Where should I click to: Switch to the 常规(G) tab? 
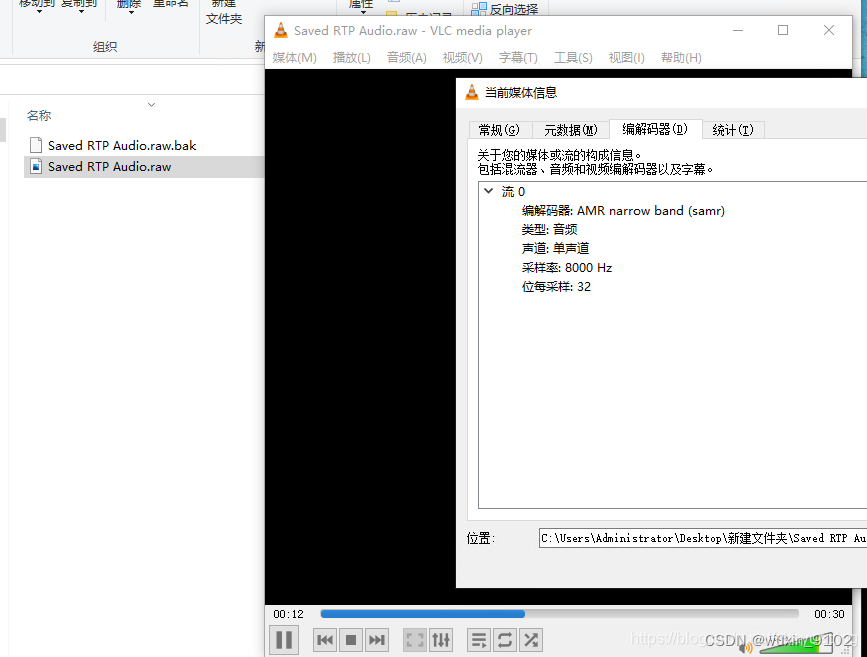tap(499, 130)
